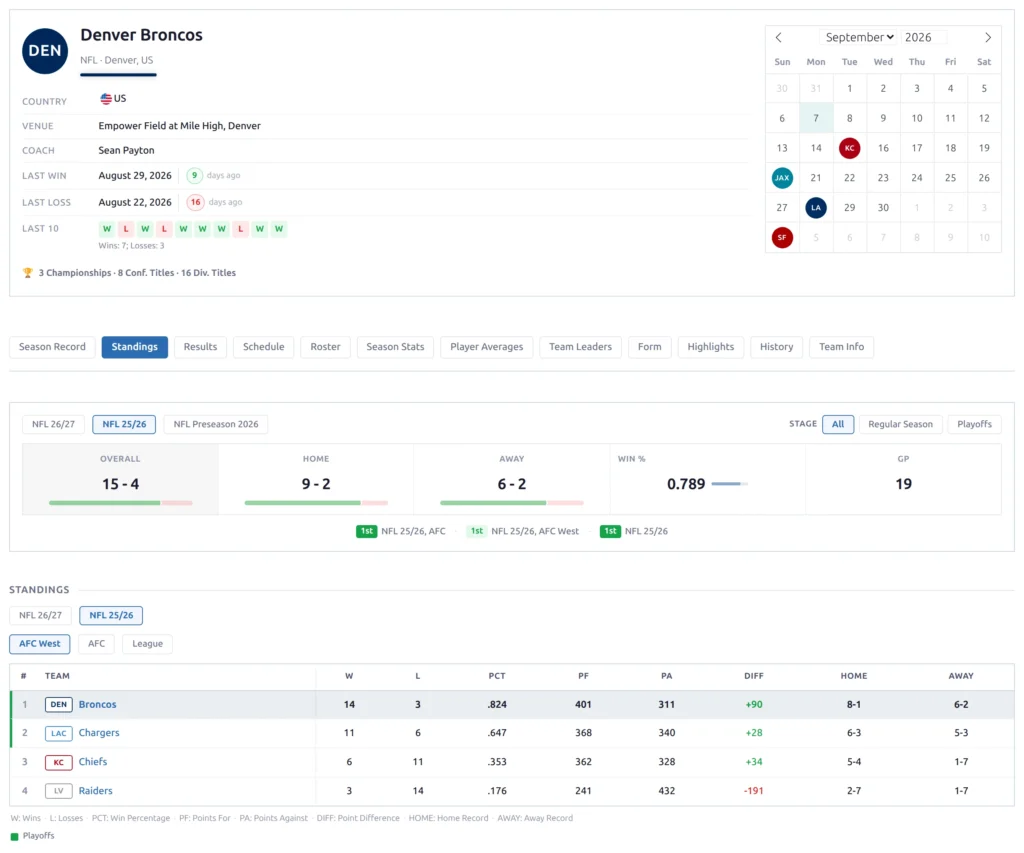The width and height of the screenshot is (1024, 853).
Task: Click 1st badge for NFL 25/26, AFC
Action: pos(366,532)
